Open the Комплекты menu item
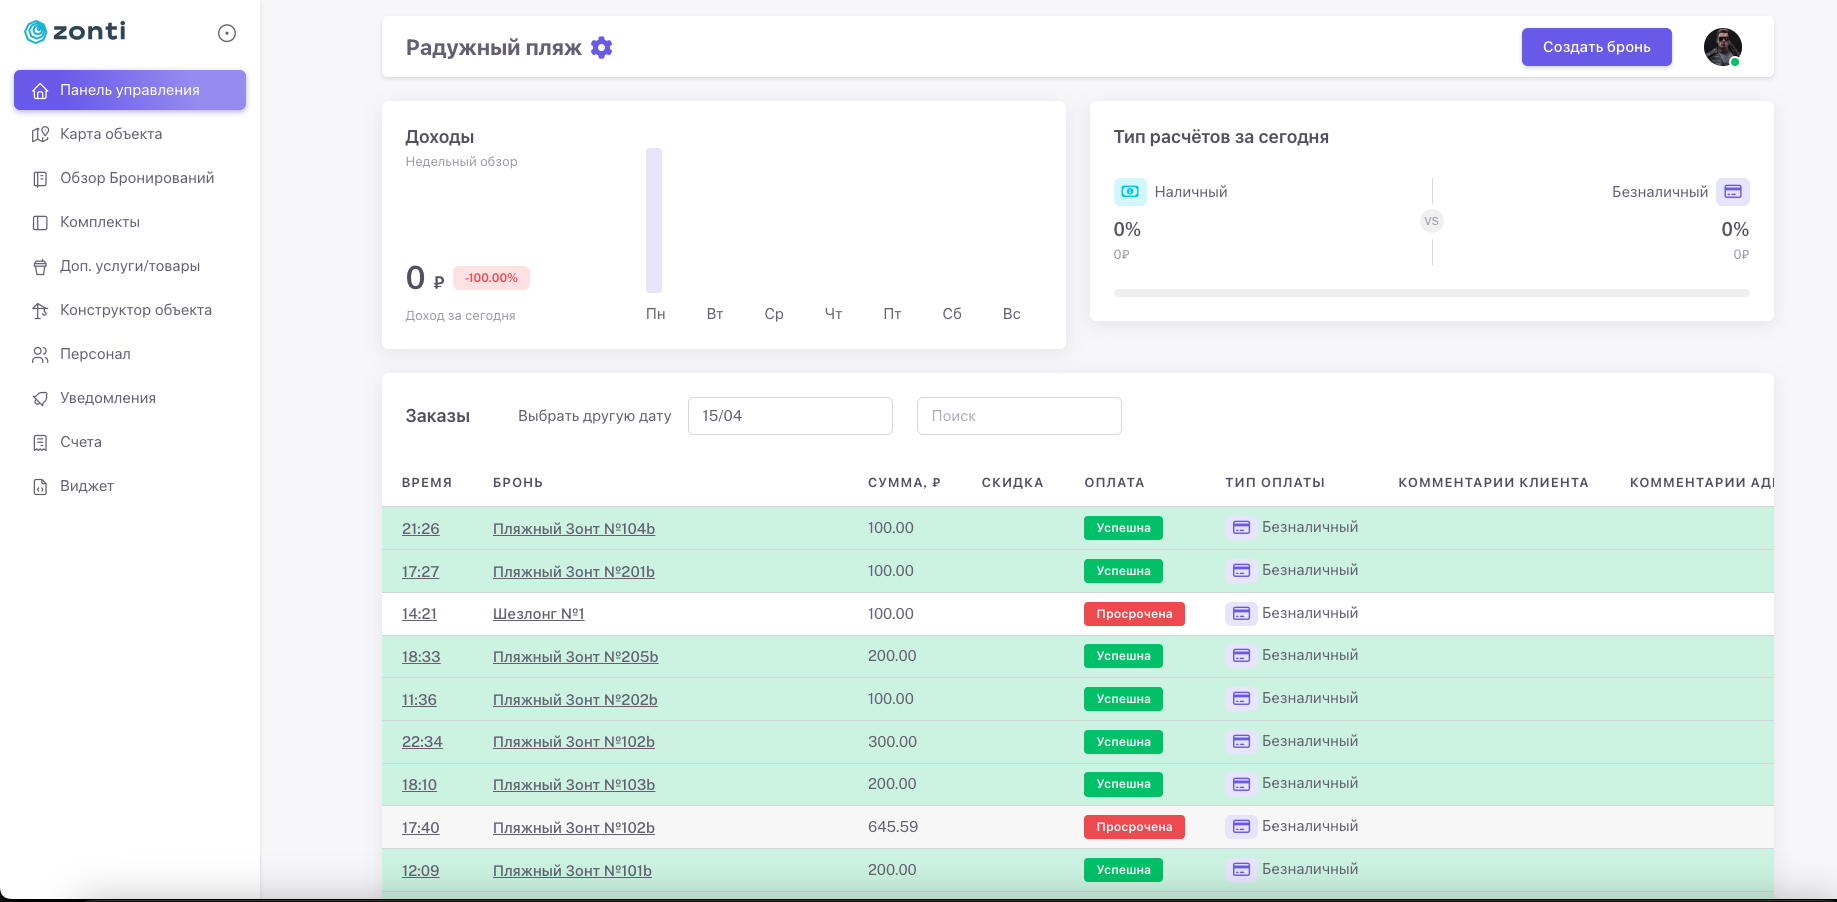Image resolution: width=1837 pixels, height=902 pixels. pyautogui.click(x=99, y=222)
